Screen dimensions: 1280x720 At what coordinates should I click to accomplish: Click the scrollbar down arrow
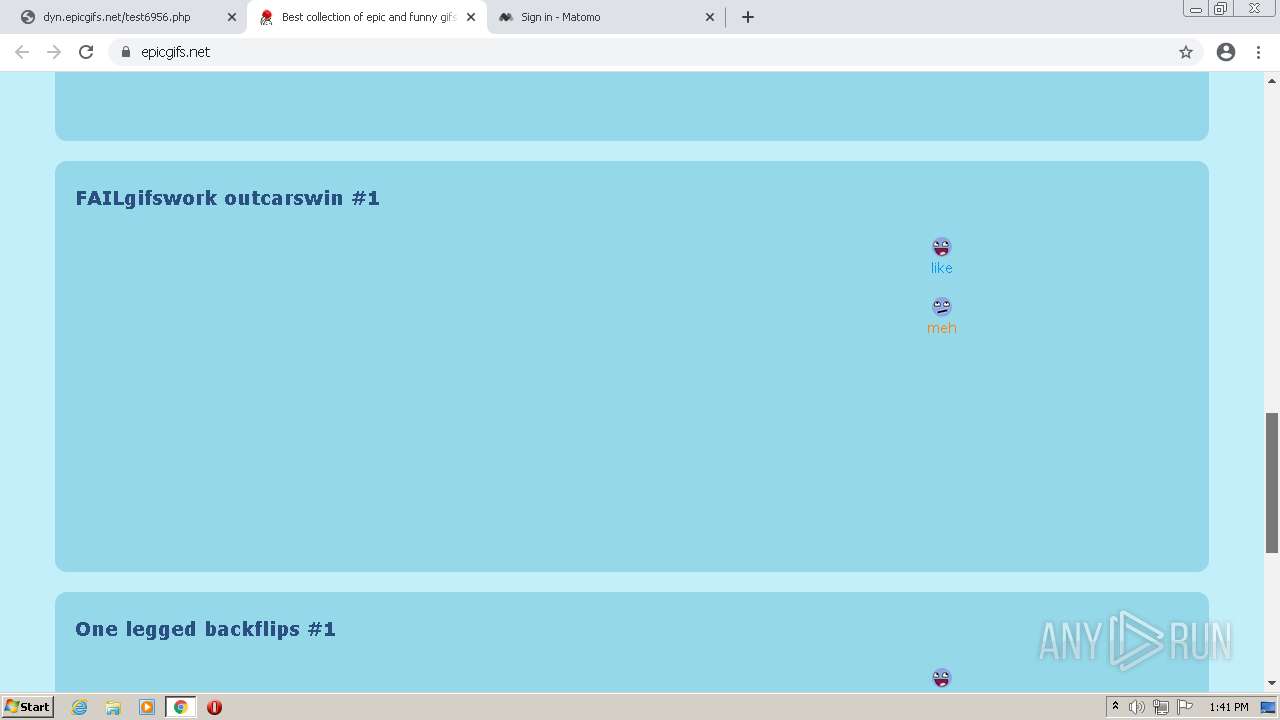tap(1272, 683)
